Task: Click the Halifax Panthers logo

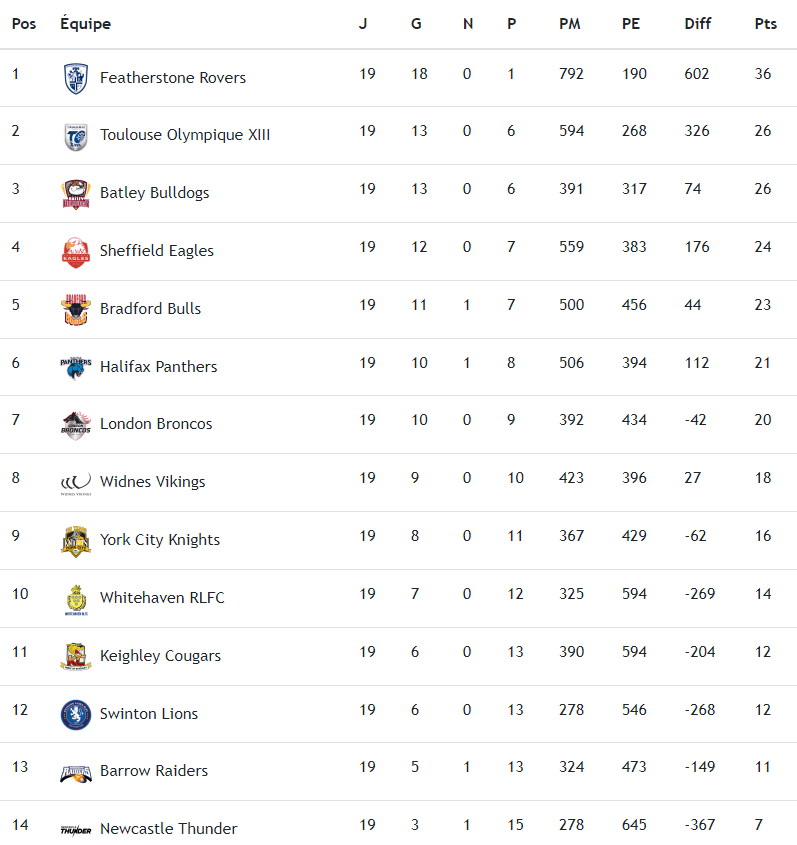Action: [x=76, y=367]
